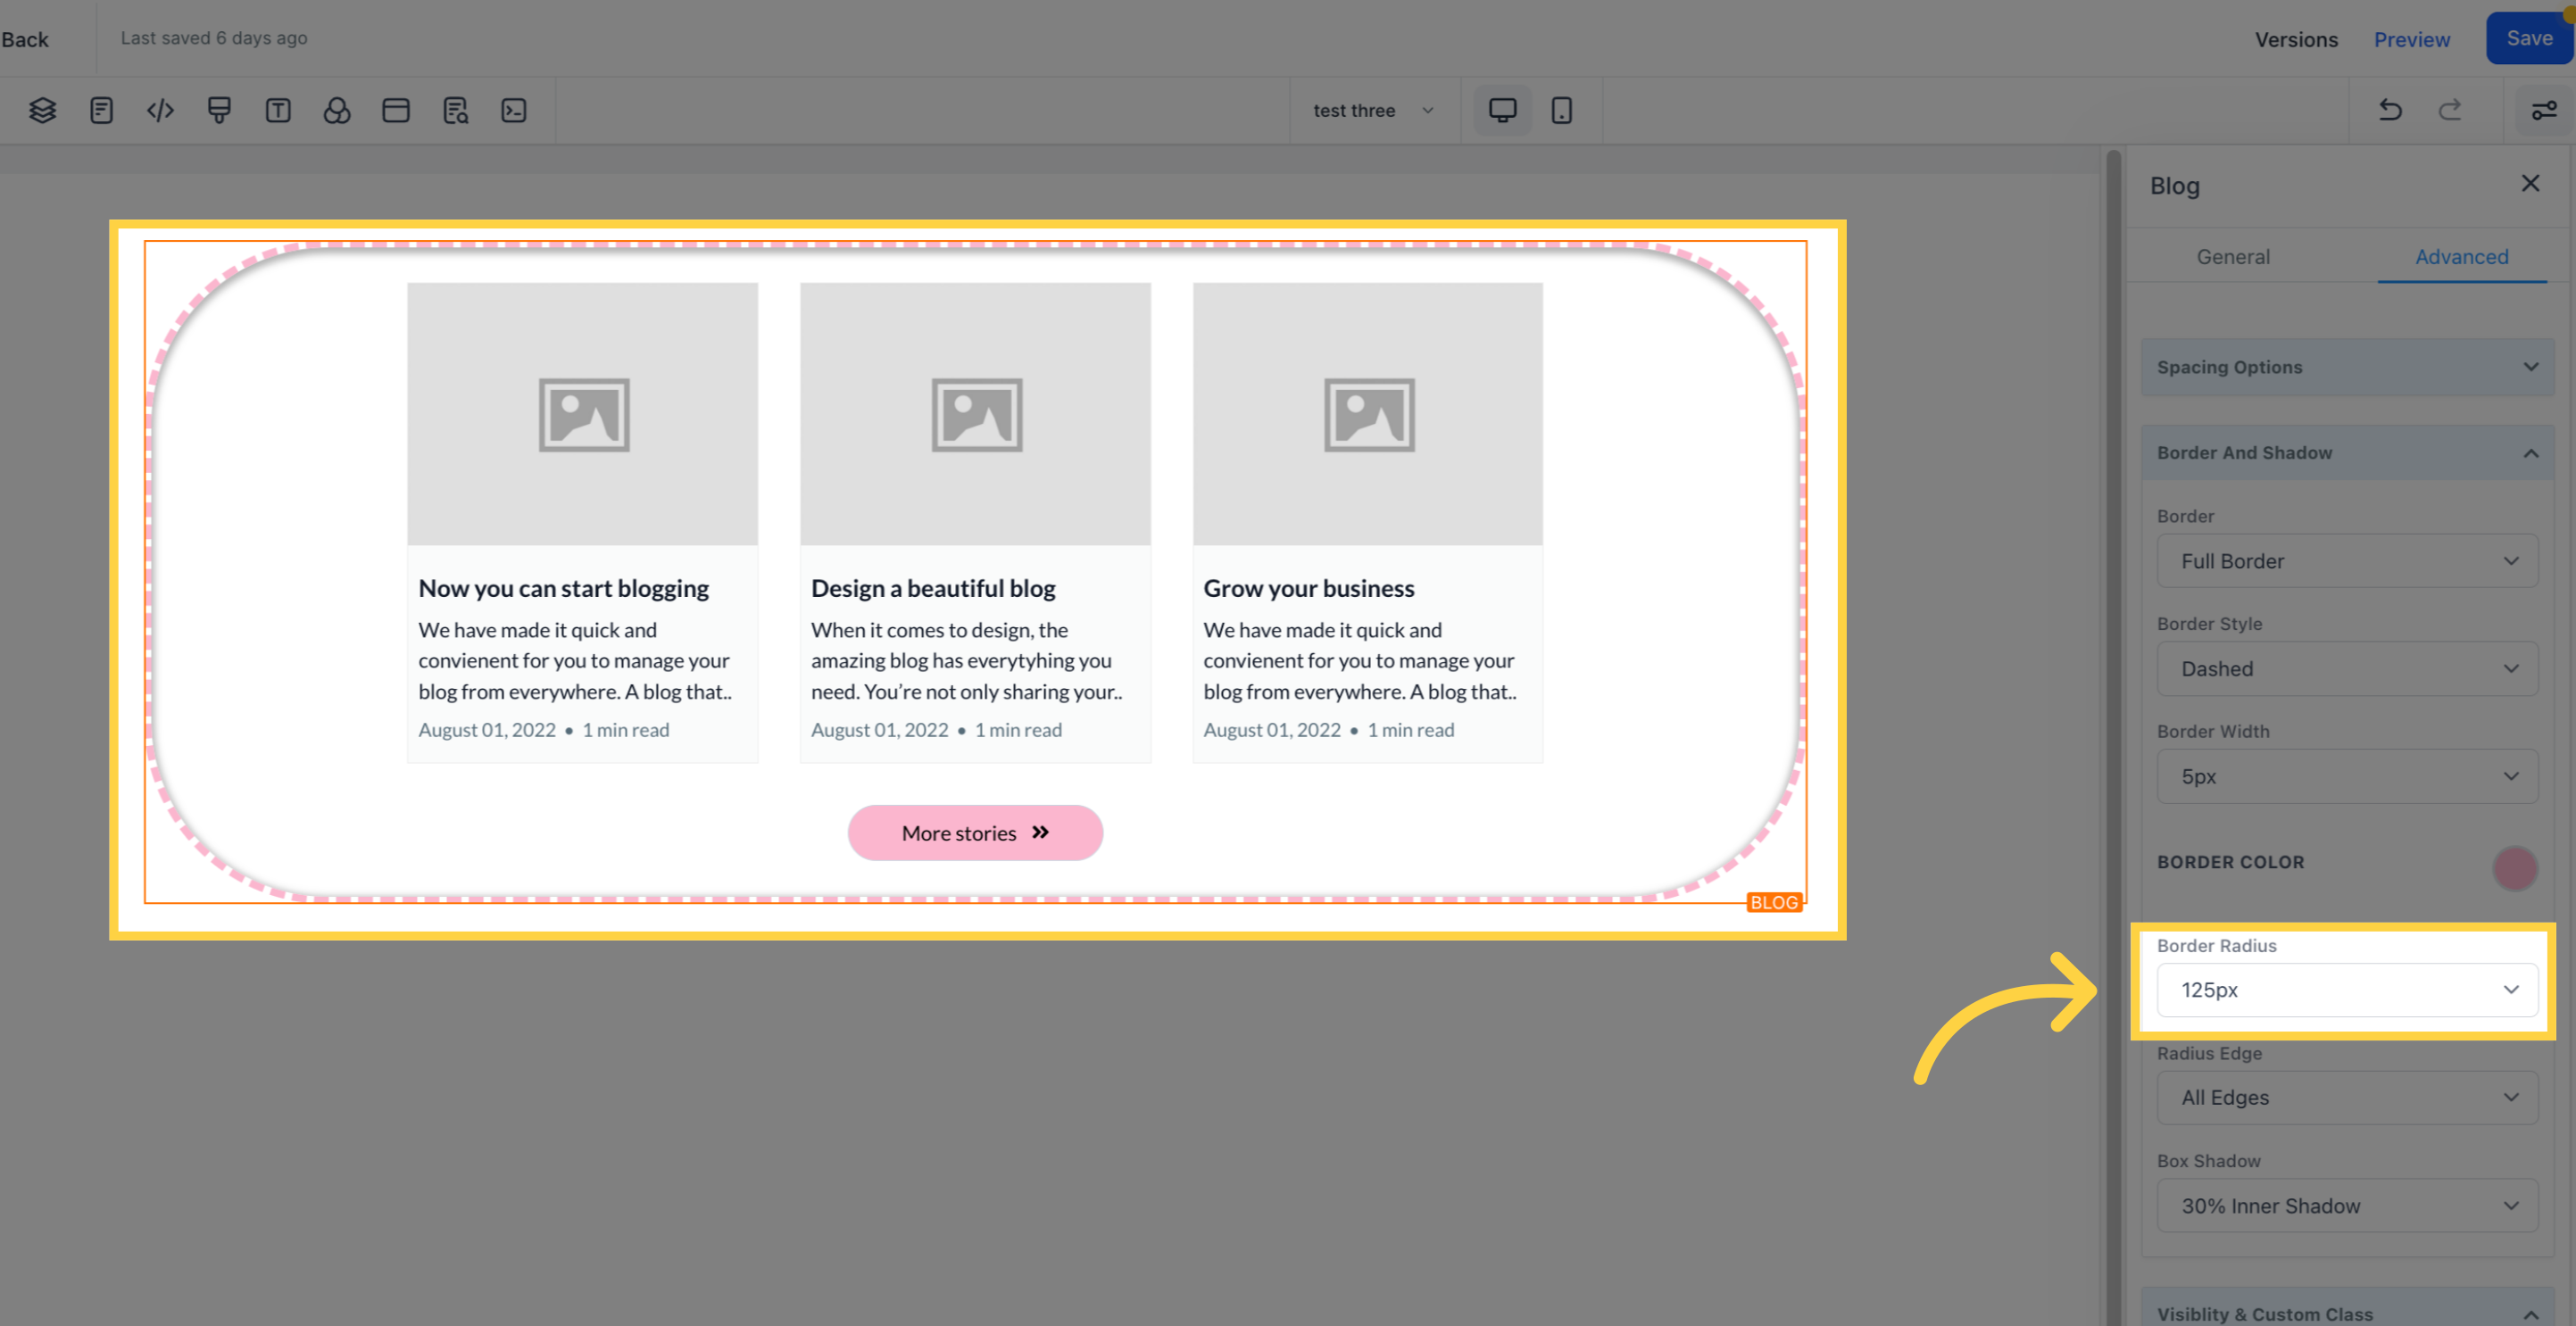Collapse the Border And Shadow section
This screenshot has height=1326, width=2576.
tap(2346, 453)
